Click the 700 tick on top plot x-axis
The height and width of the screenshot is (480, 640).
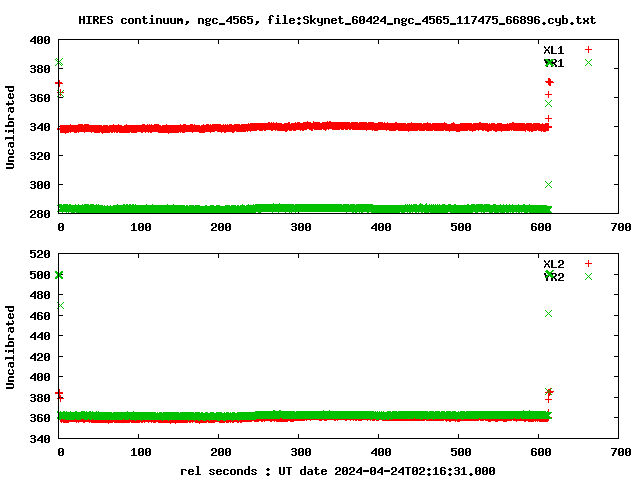(621, 227)
